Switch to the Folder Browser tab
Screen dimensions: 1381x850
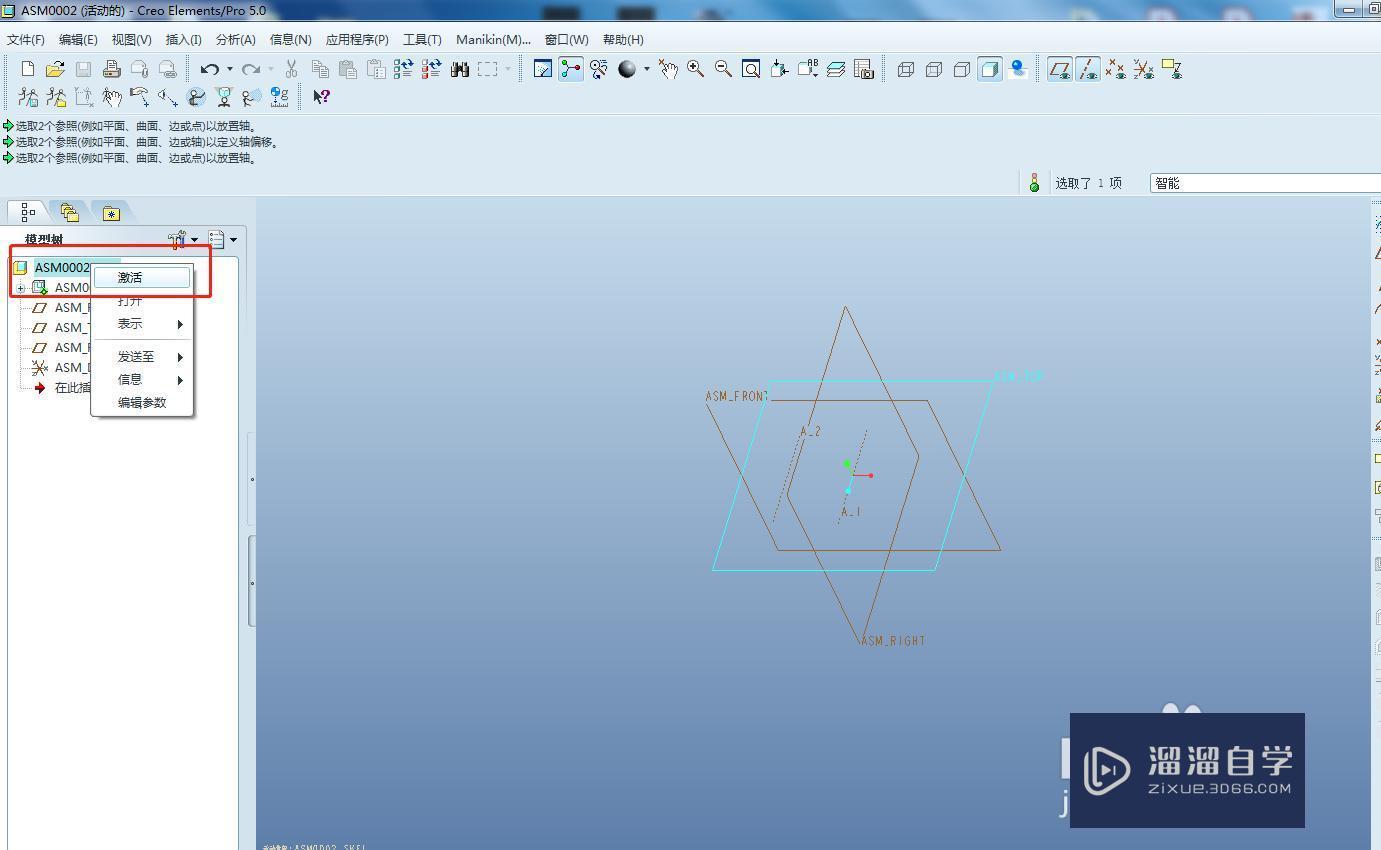69,212
